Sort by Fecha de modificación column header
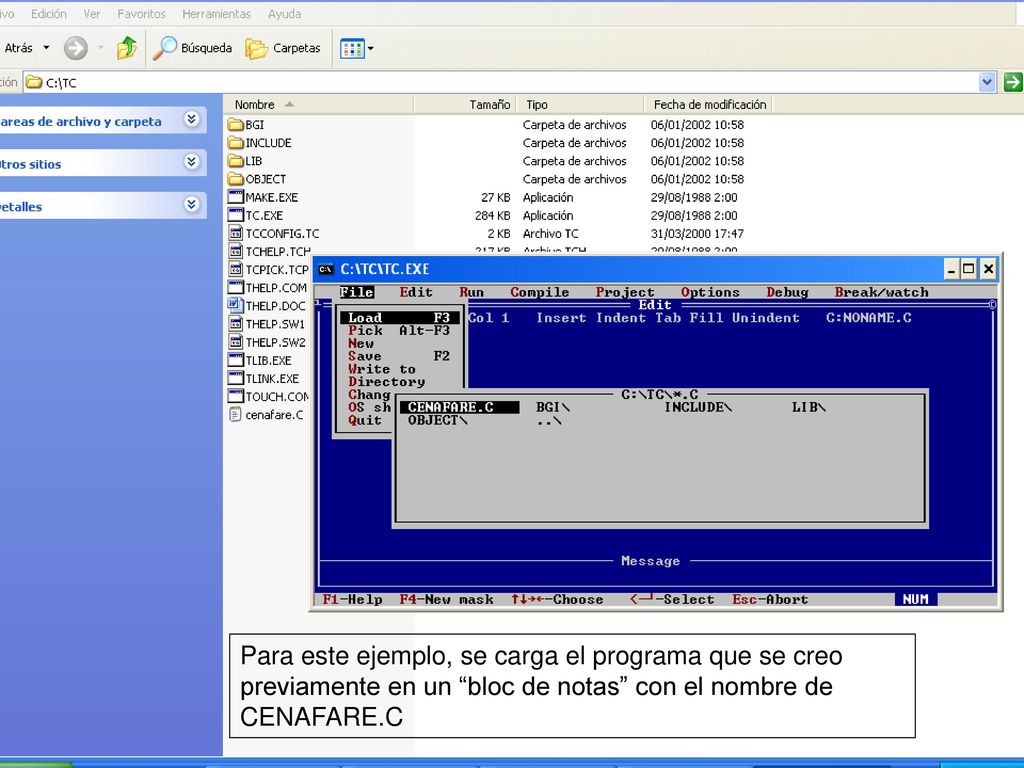 709,104
